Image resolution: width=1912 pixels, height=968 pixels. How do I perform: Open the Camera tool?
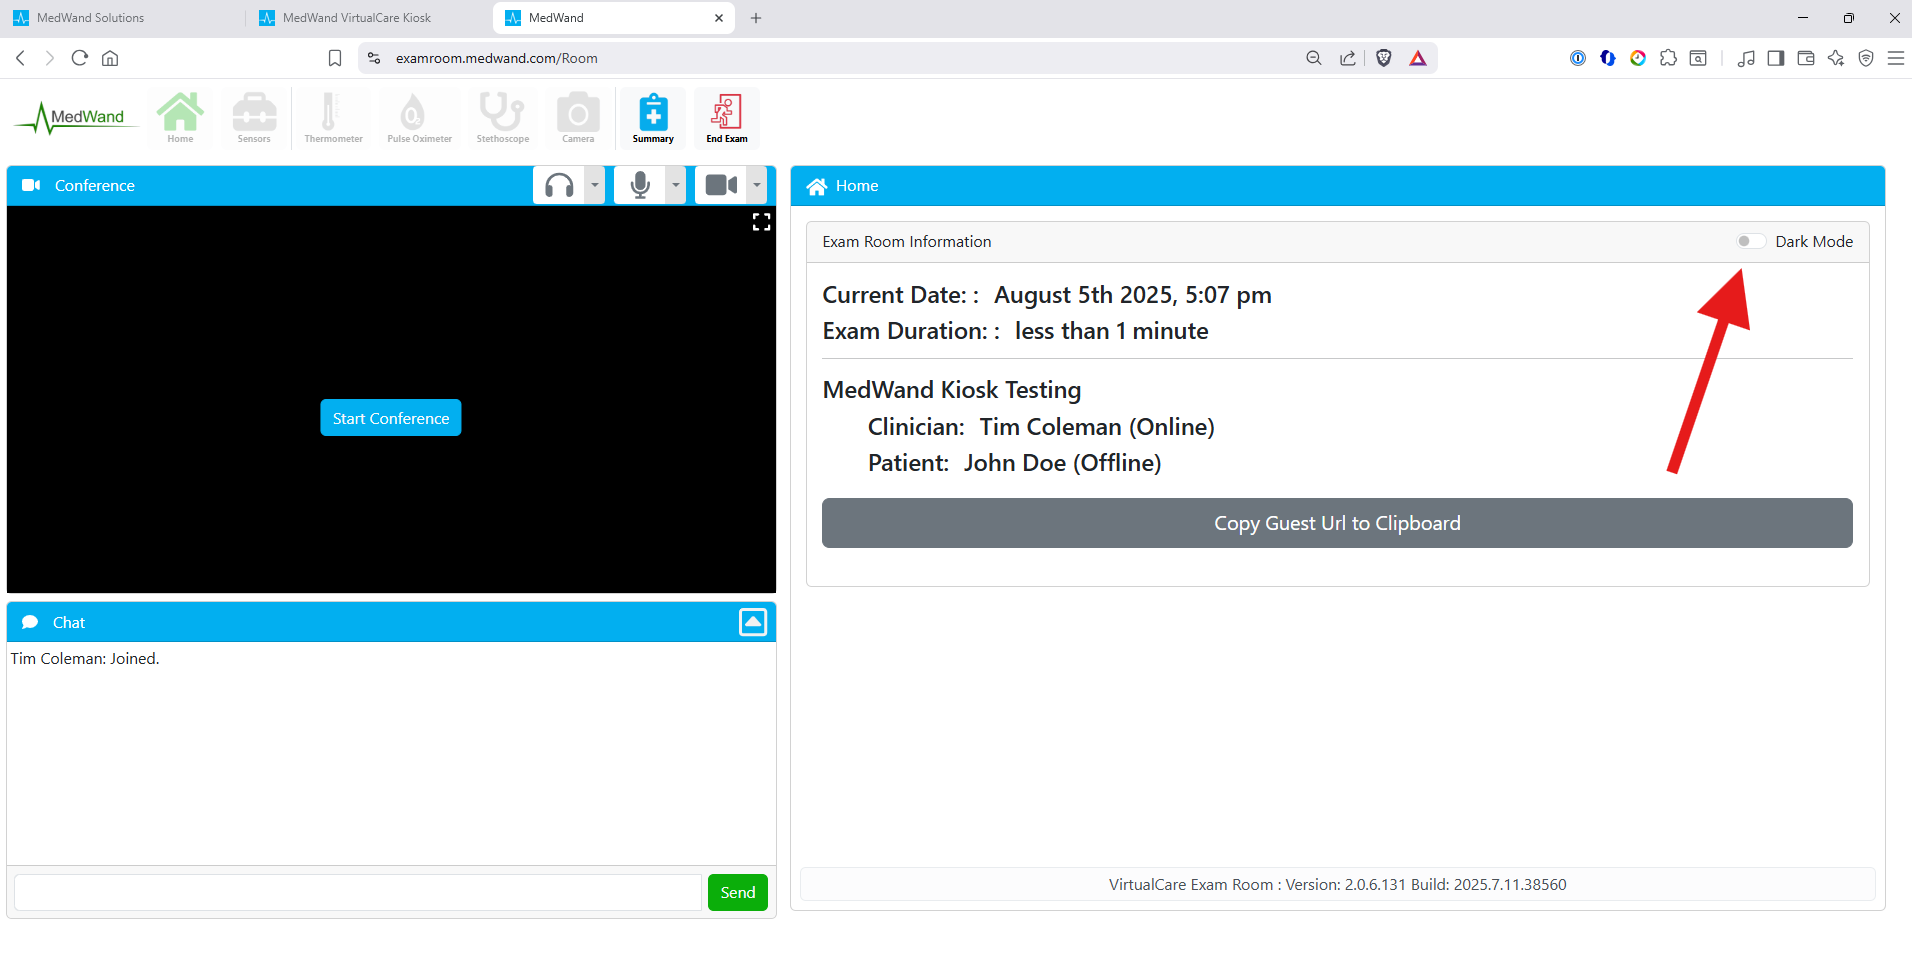pos(578,117)
